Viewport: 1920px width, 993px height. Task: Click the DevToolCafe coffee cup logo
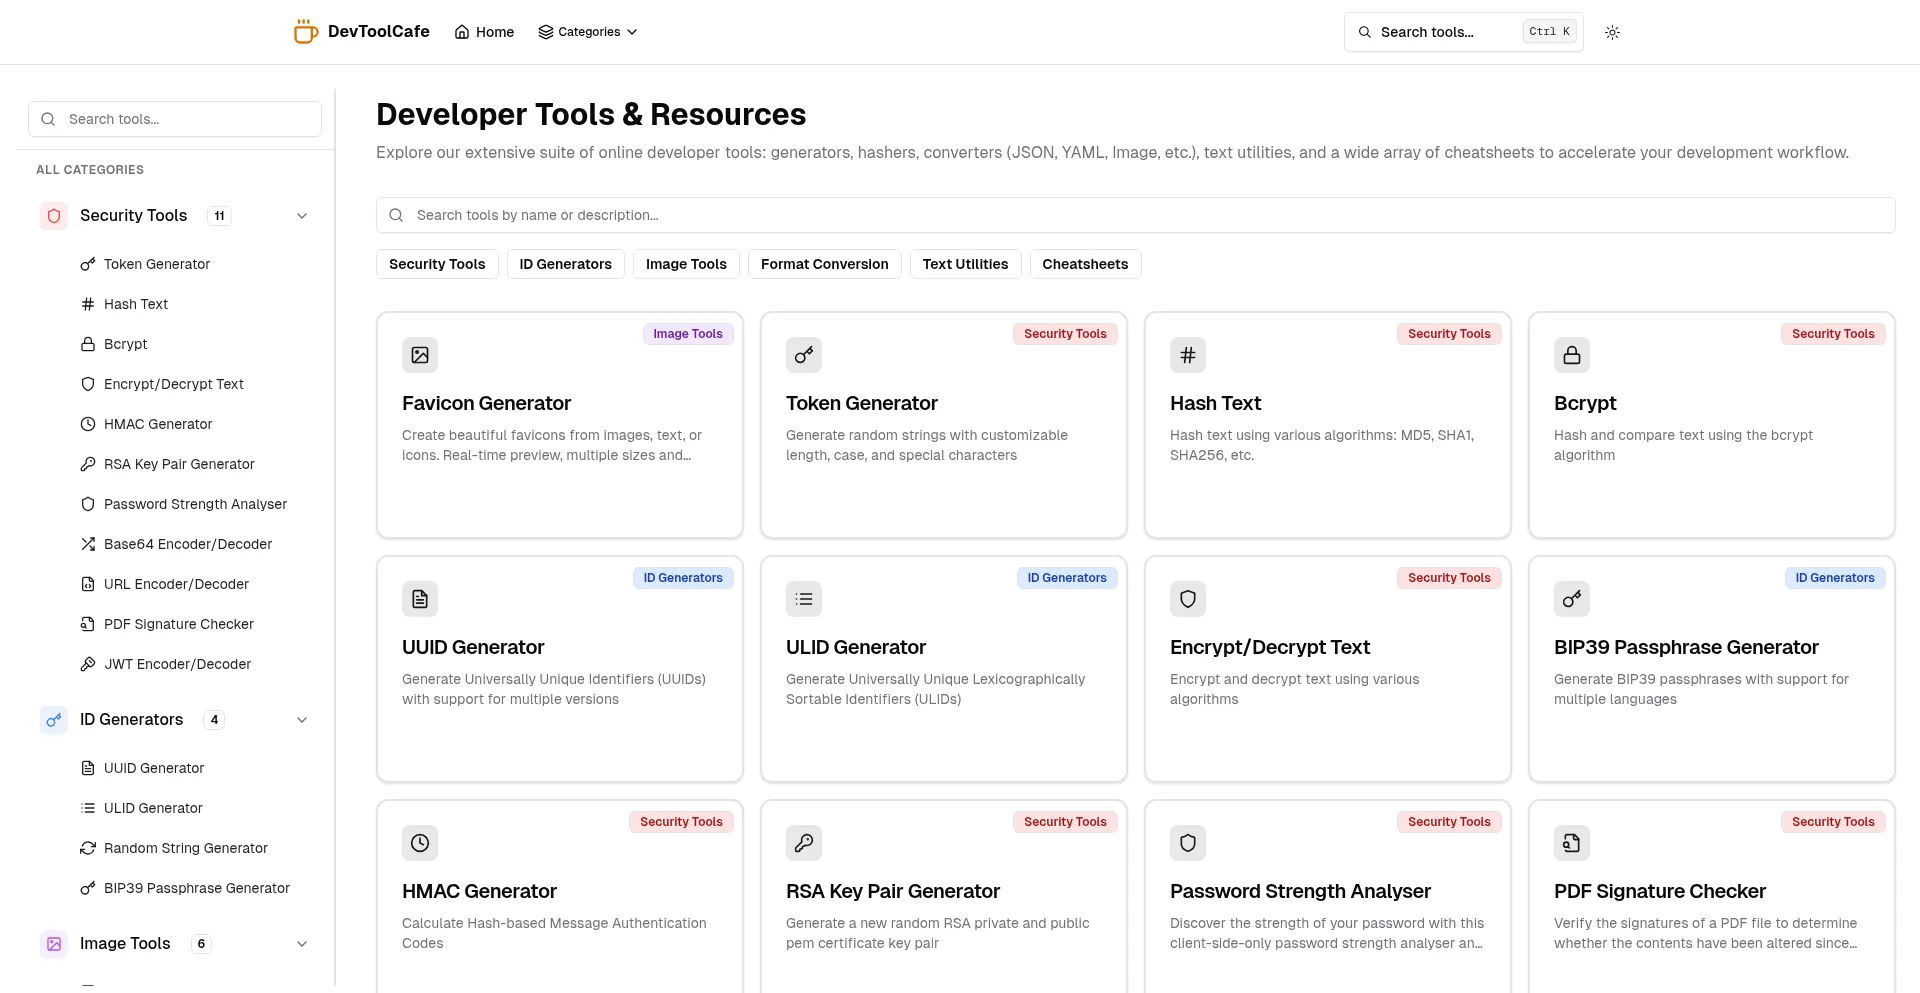point(305,32)
